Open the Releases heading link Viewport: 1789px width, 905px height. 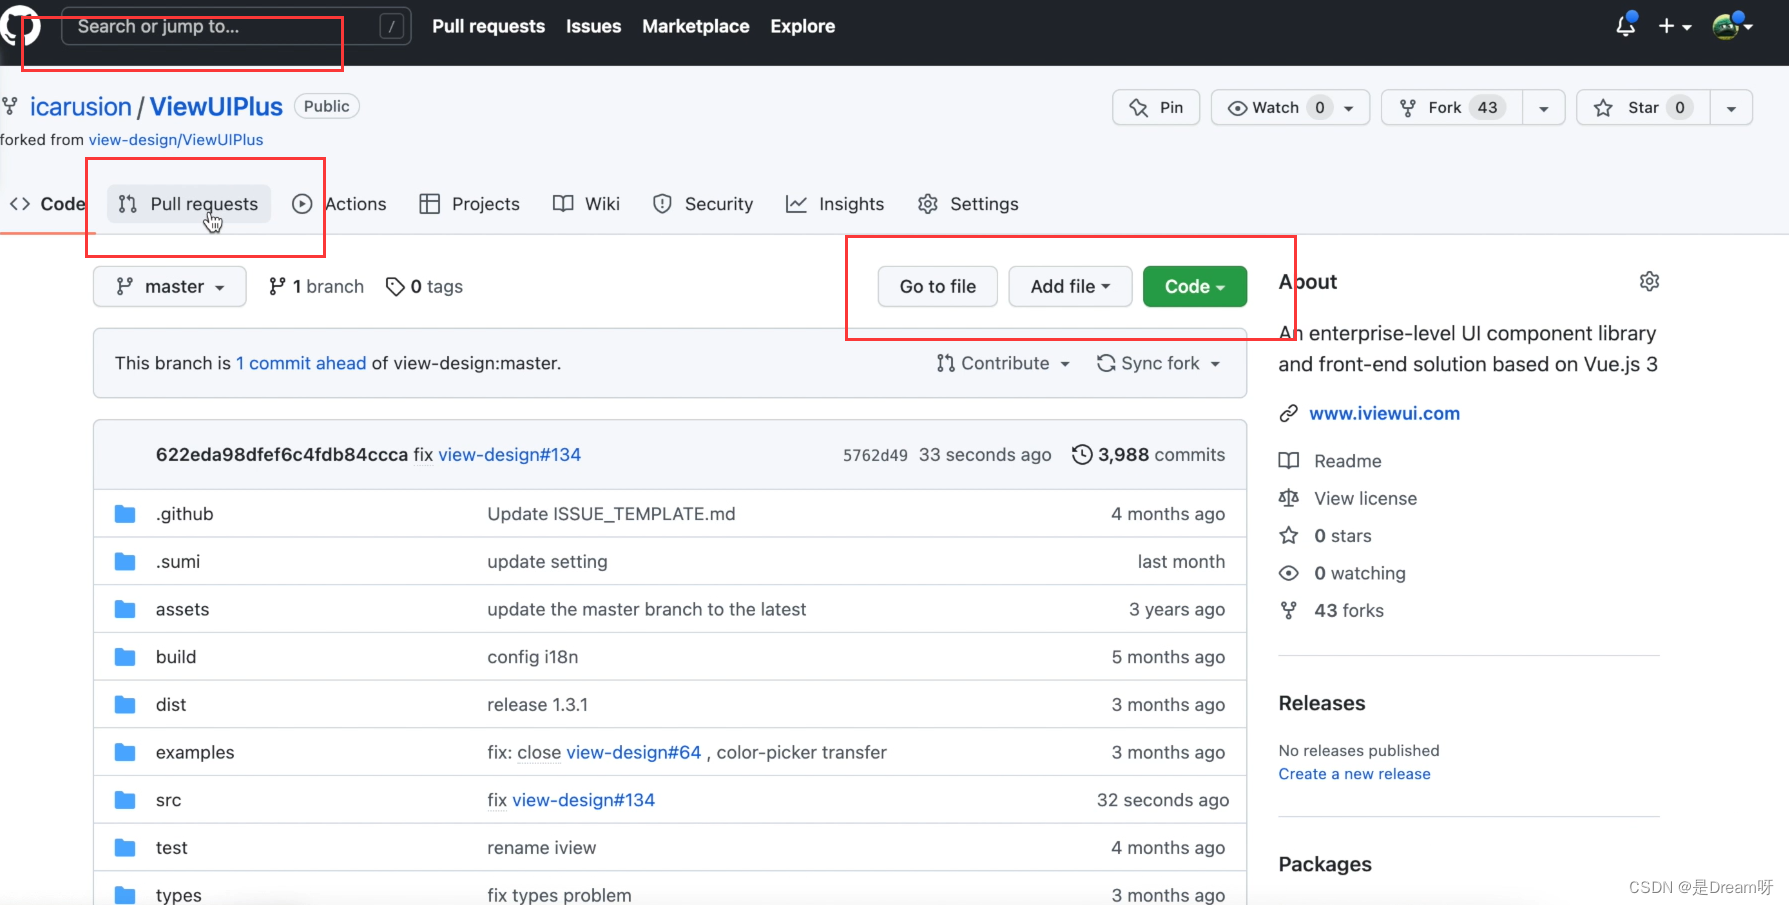click(1321, 703)
